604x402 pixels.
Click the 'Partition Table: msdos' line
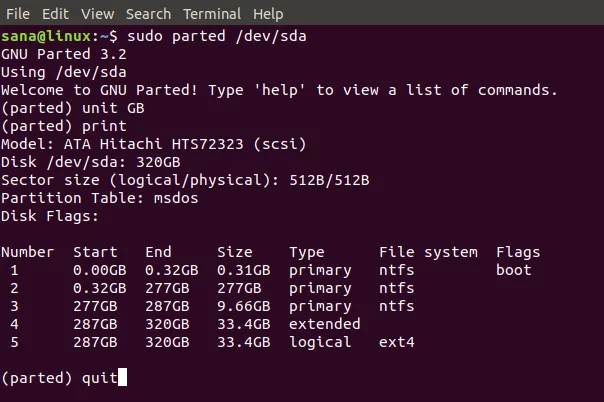[x=99, y=198]
